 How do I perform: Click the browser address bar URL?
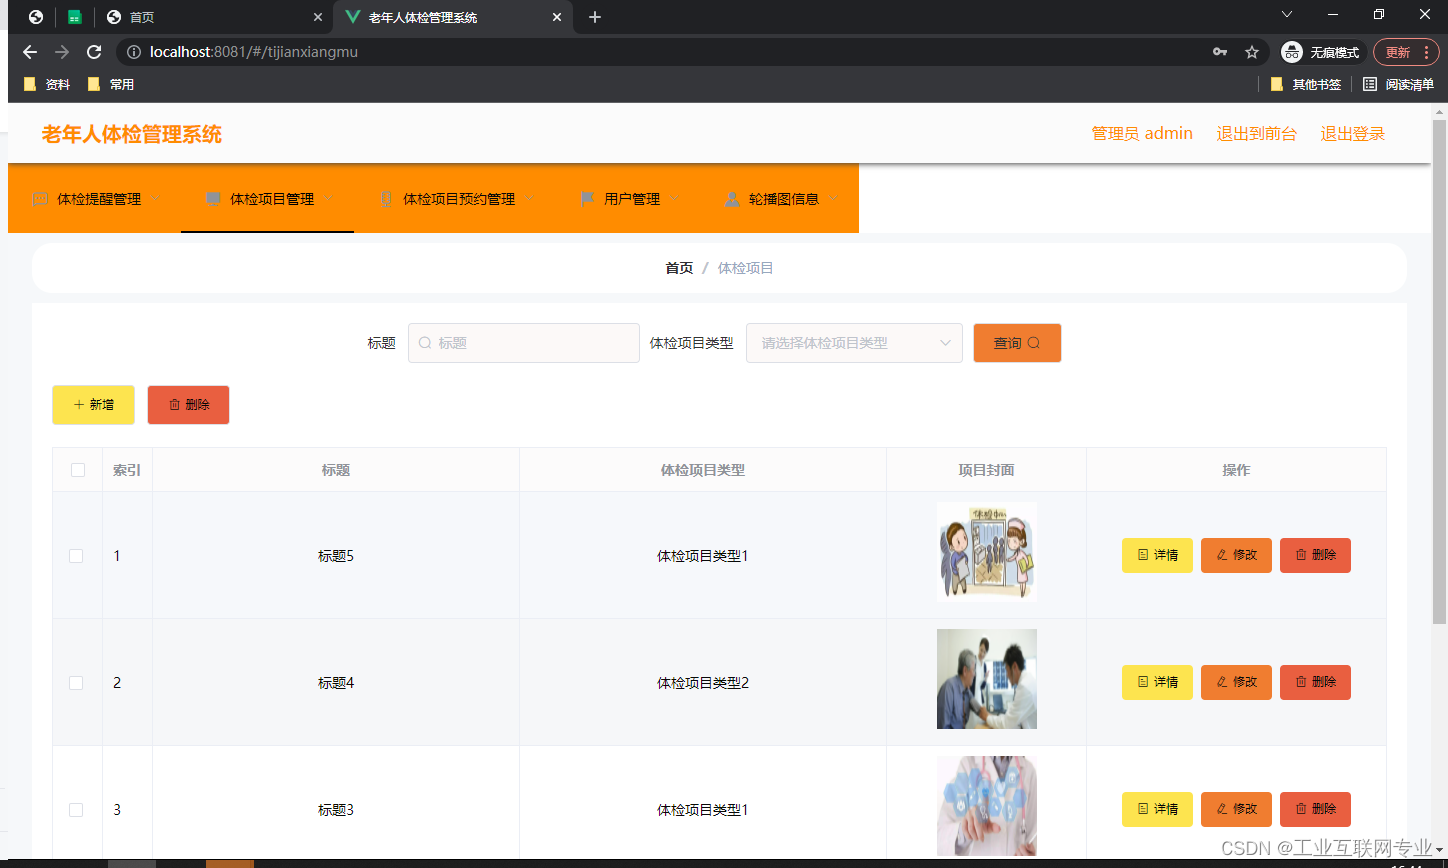pyautogui.click(x=254, y=52)
